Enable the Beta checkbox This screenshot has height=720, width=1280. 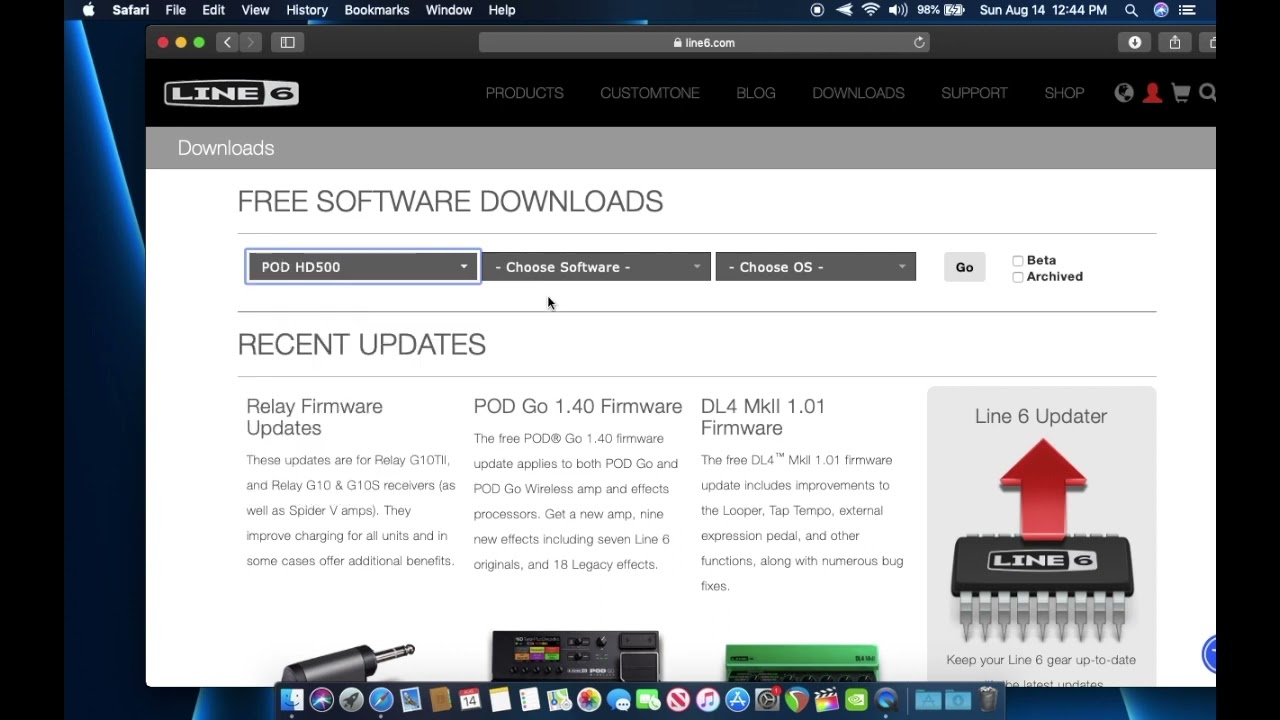pos(1018,261)
